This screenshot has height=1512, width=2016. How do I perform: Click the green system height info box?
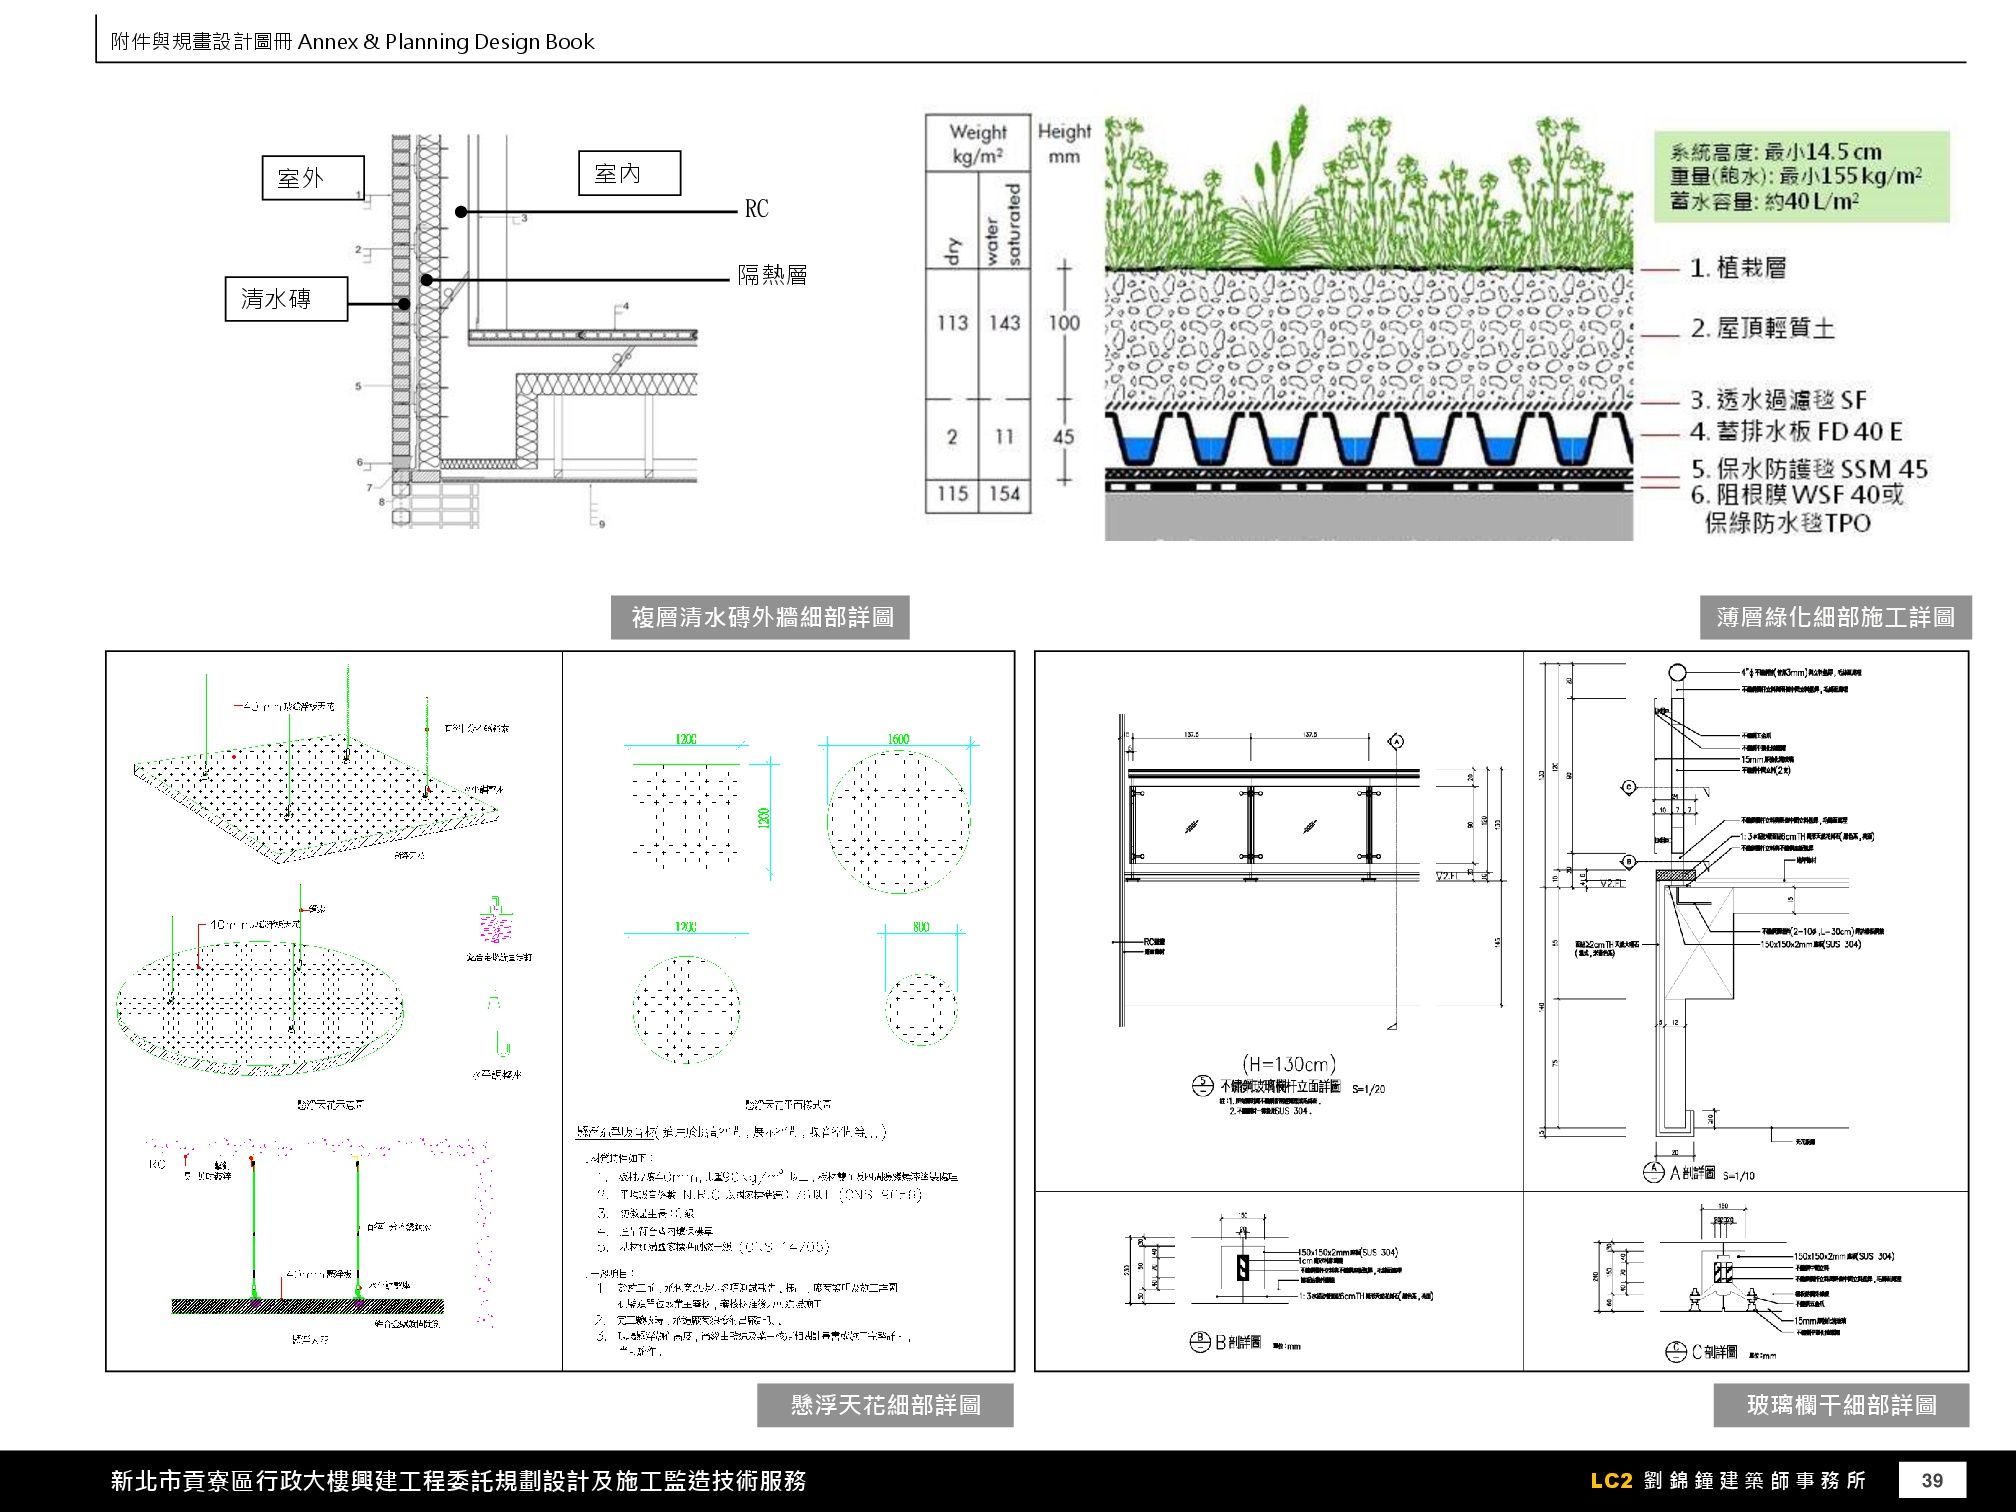1800,177
